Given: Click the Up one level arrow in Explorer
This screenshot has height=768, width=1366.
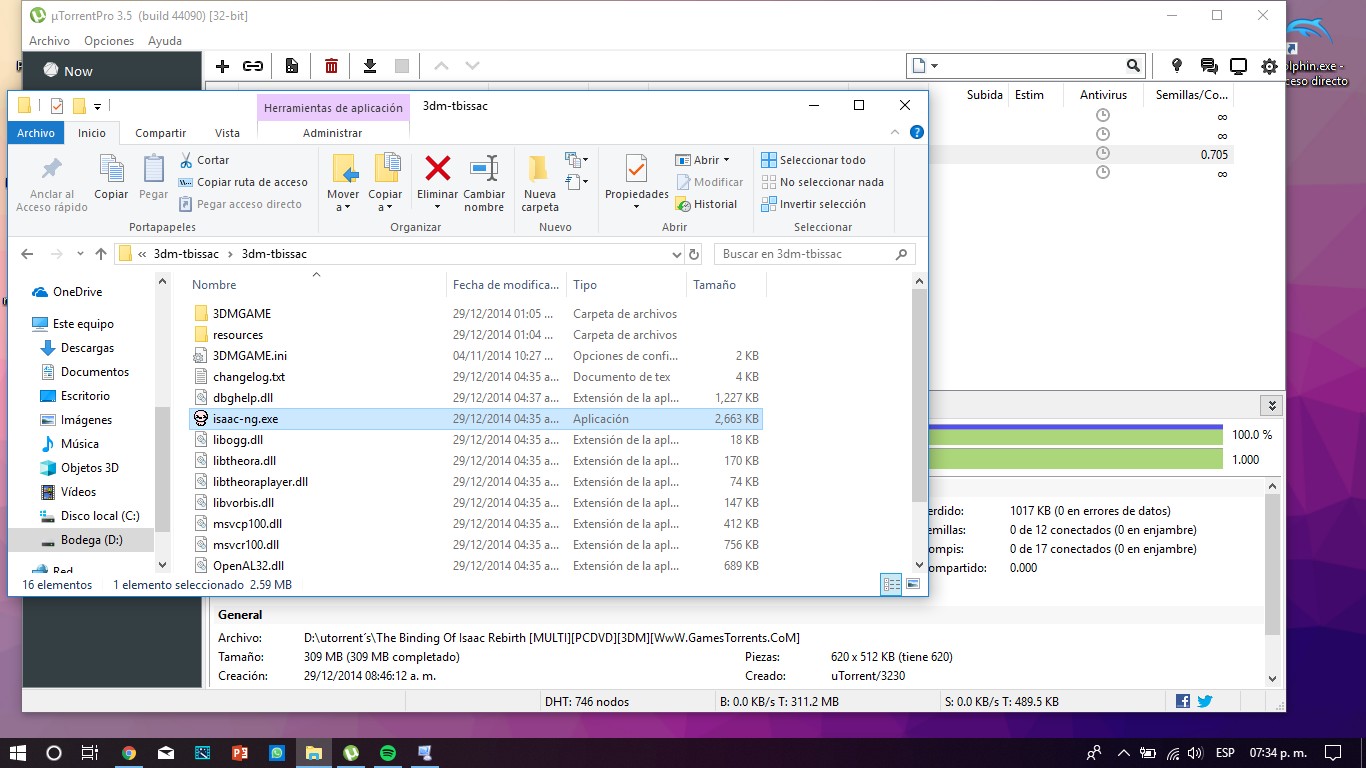Looking at the screenshot, I should [101, 254].
